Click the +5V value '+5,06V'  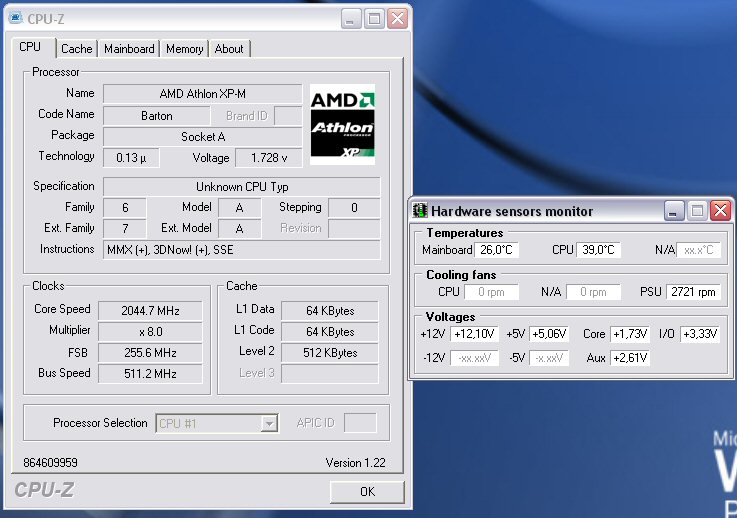(x=549, y=334)
